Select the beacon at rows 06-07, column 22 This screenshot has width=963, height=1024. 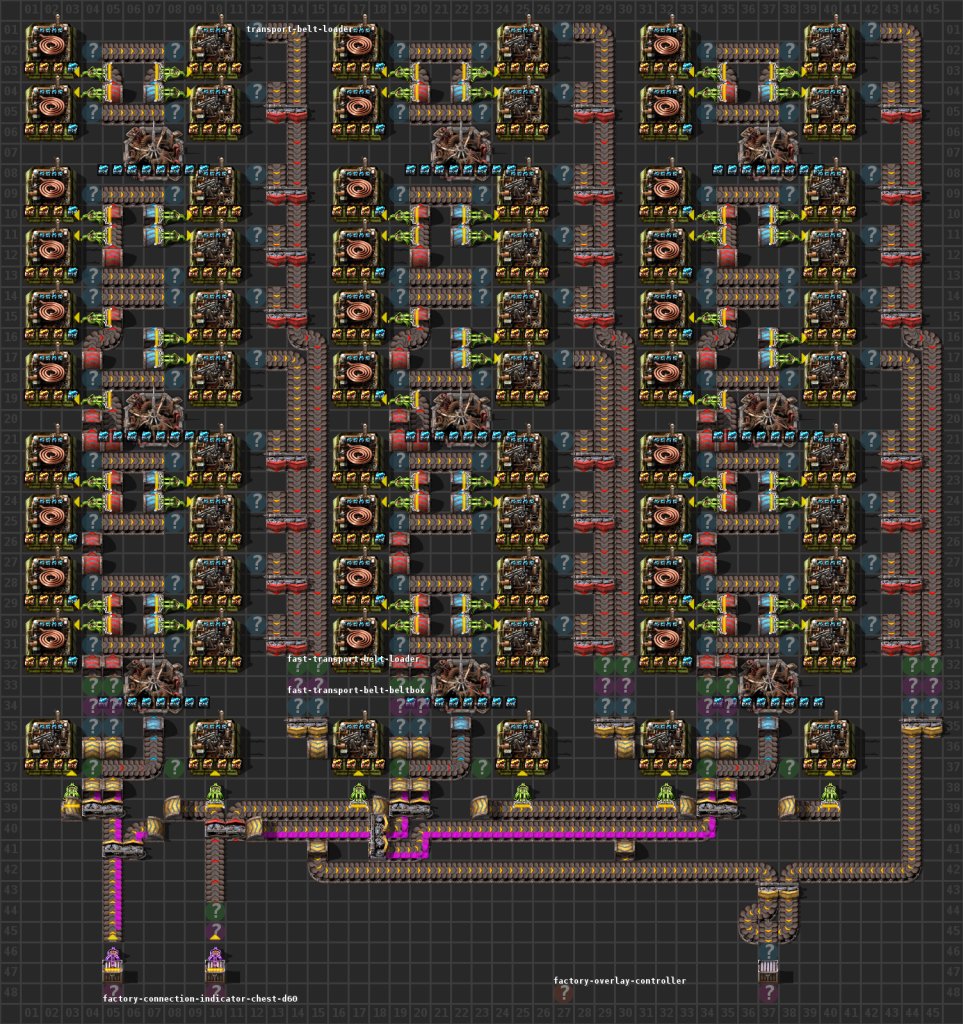coord(461,144)
